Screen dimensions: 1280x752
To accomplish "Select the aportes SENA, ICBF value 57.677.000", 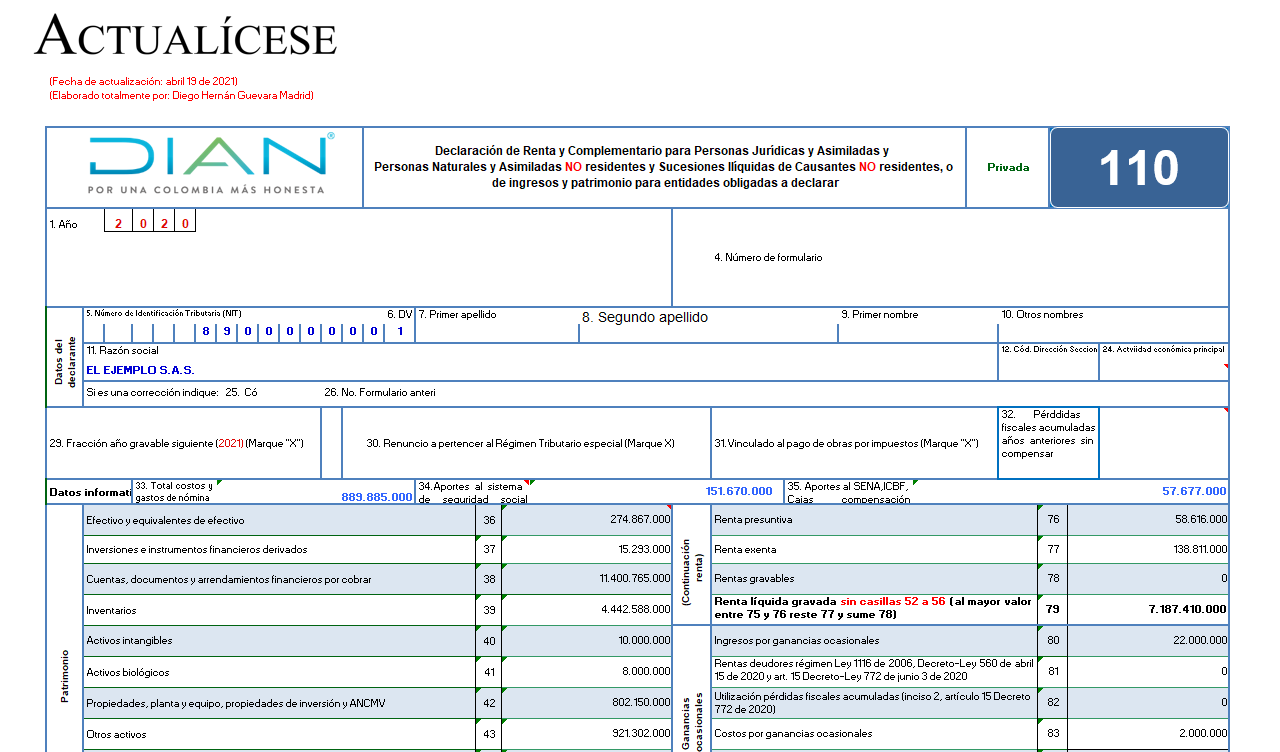I will (x=1194, y=491).
